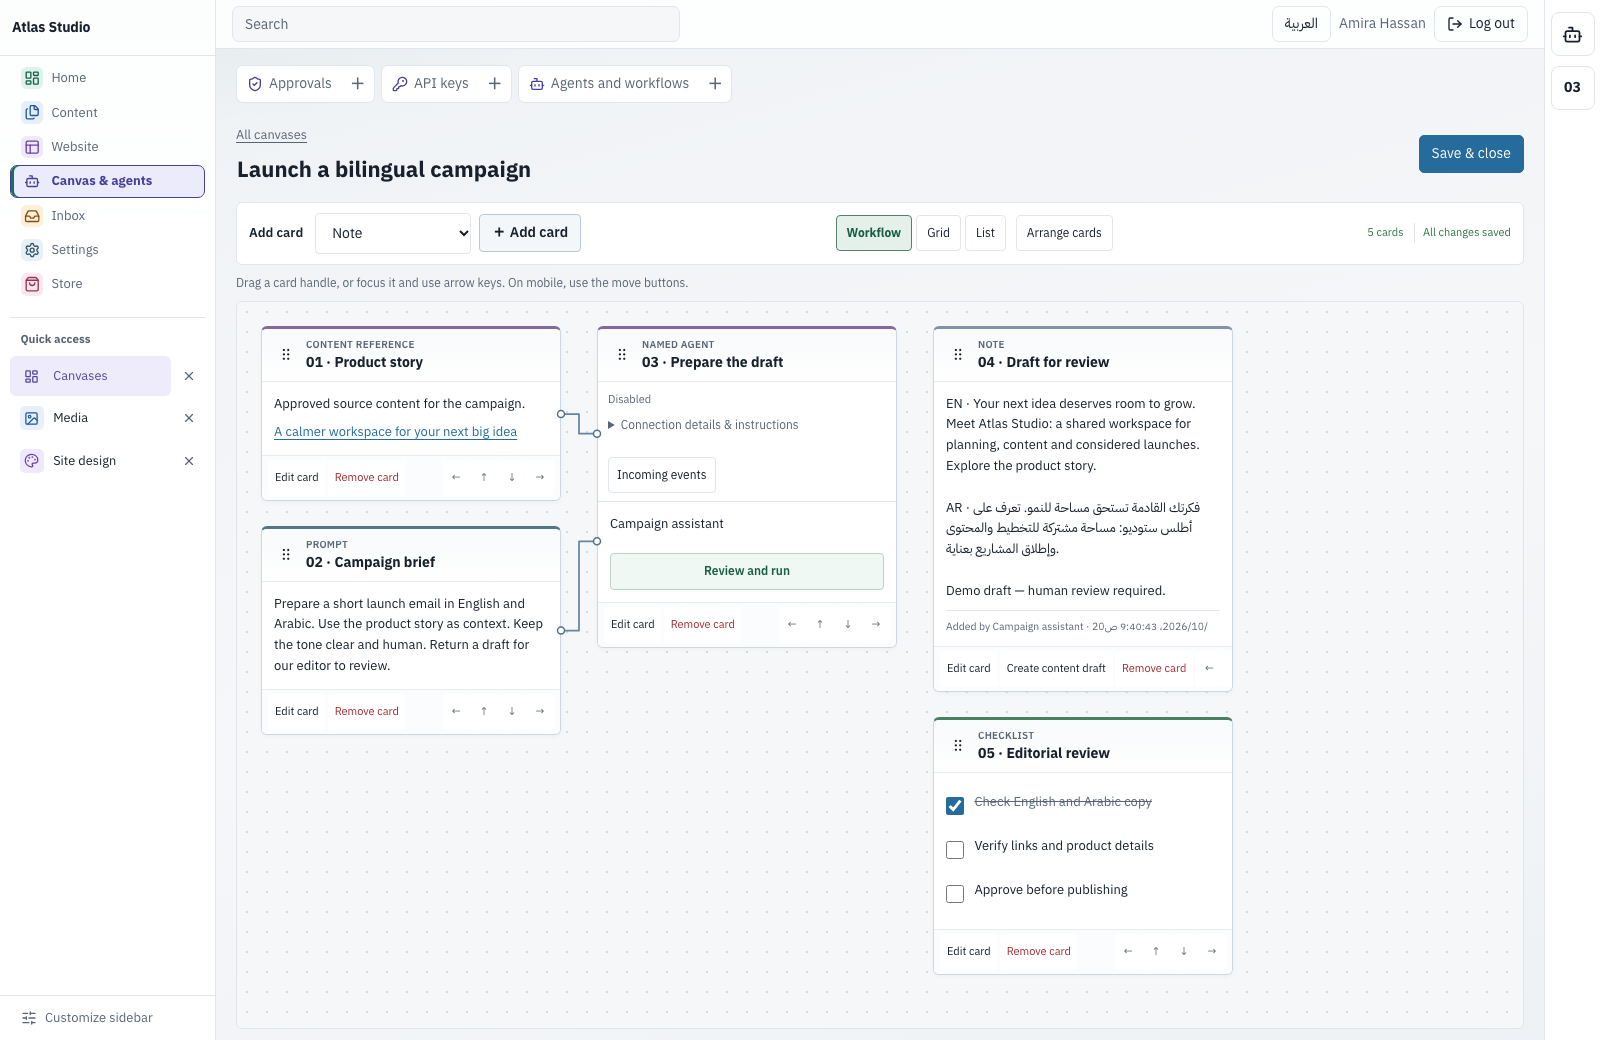This screenshot has width=1600, height=1040.
Task: Move Prepare the draft card right with arrow
Action: point(876,624)
